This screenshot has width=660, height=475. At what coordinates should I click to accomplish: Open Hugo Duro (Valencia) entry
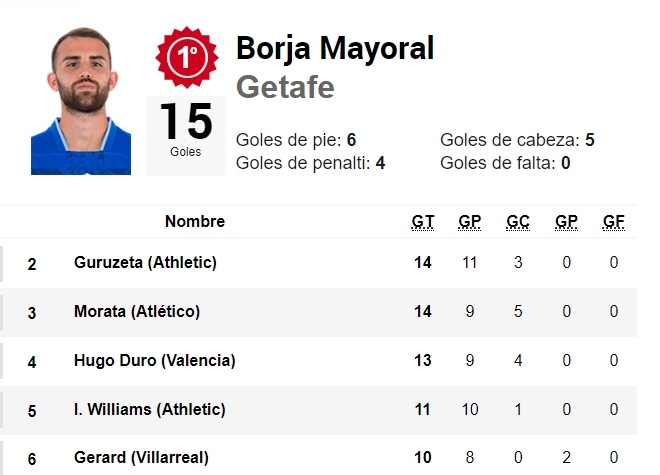[155, 361]
